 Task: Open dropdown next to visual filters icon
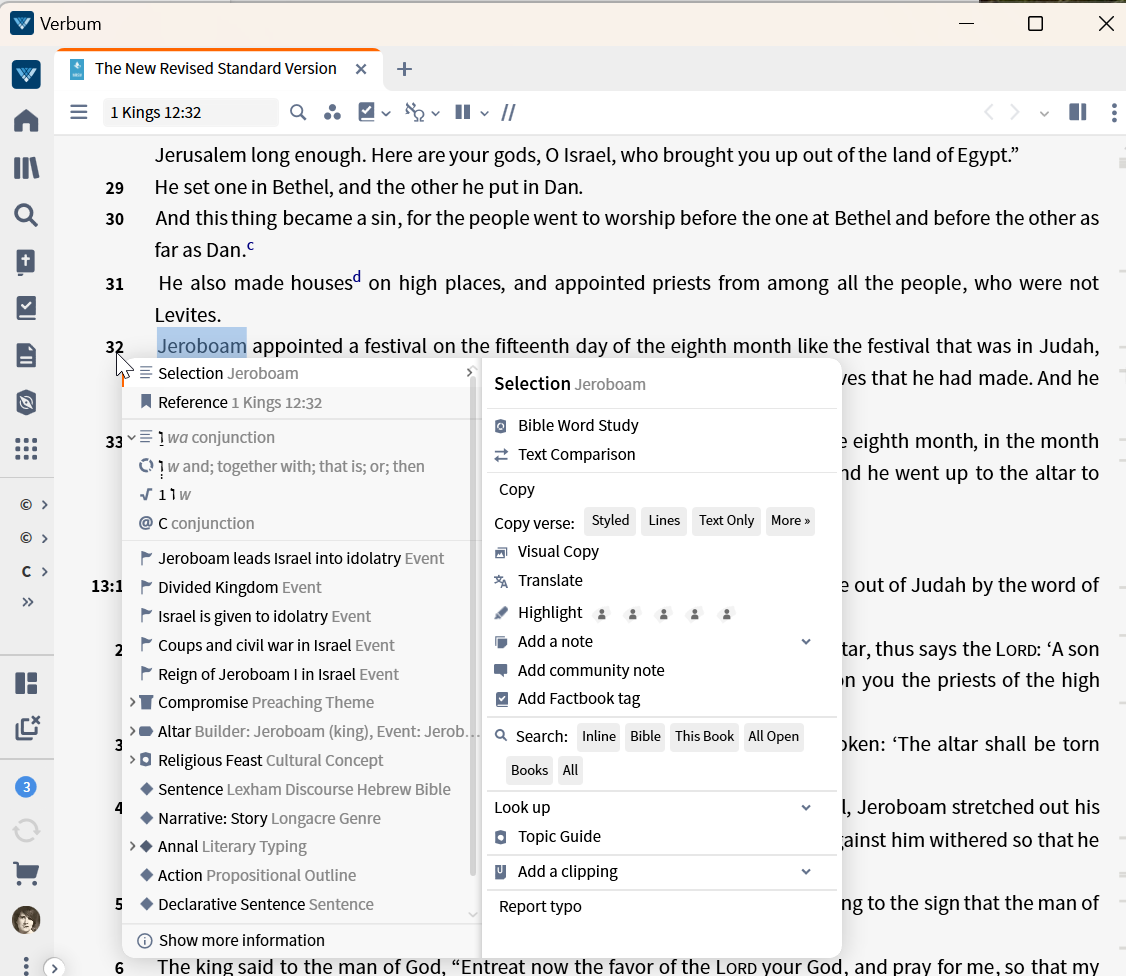tap(386, 113)
